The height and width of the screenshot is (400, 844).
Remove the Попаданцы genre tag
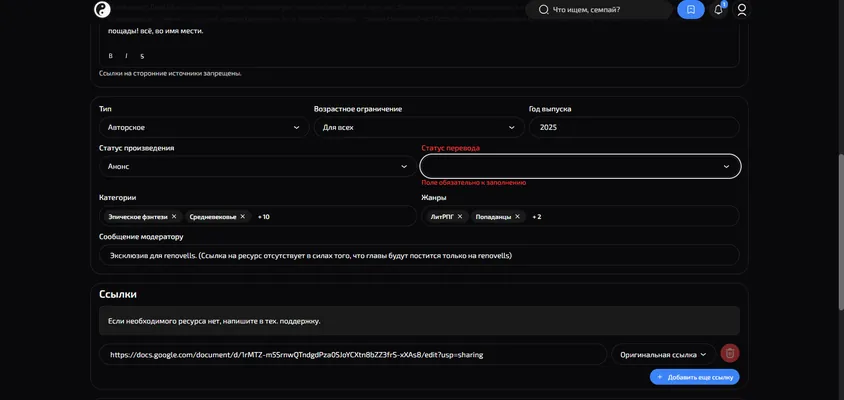coord(517,216)
